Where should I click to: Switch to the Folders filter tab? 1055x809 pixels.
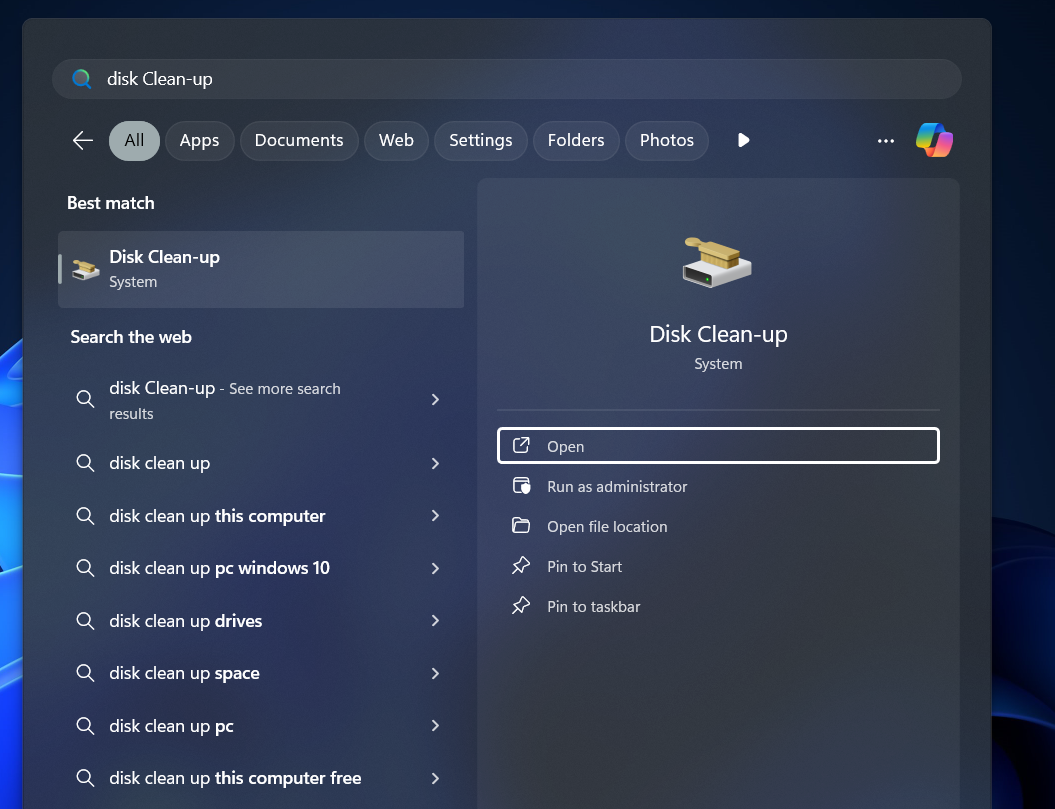576,141
